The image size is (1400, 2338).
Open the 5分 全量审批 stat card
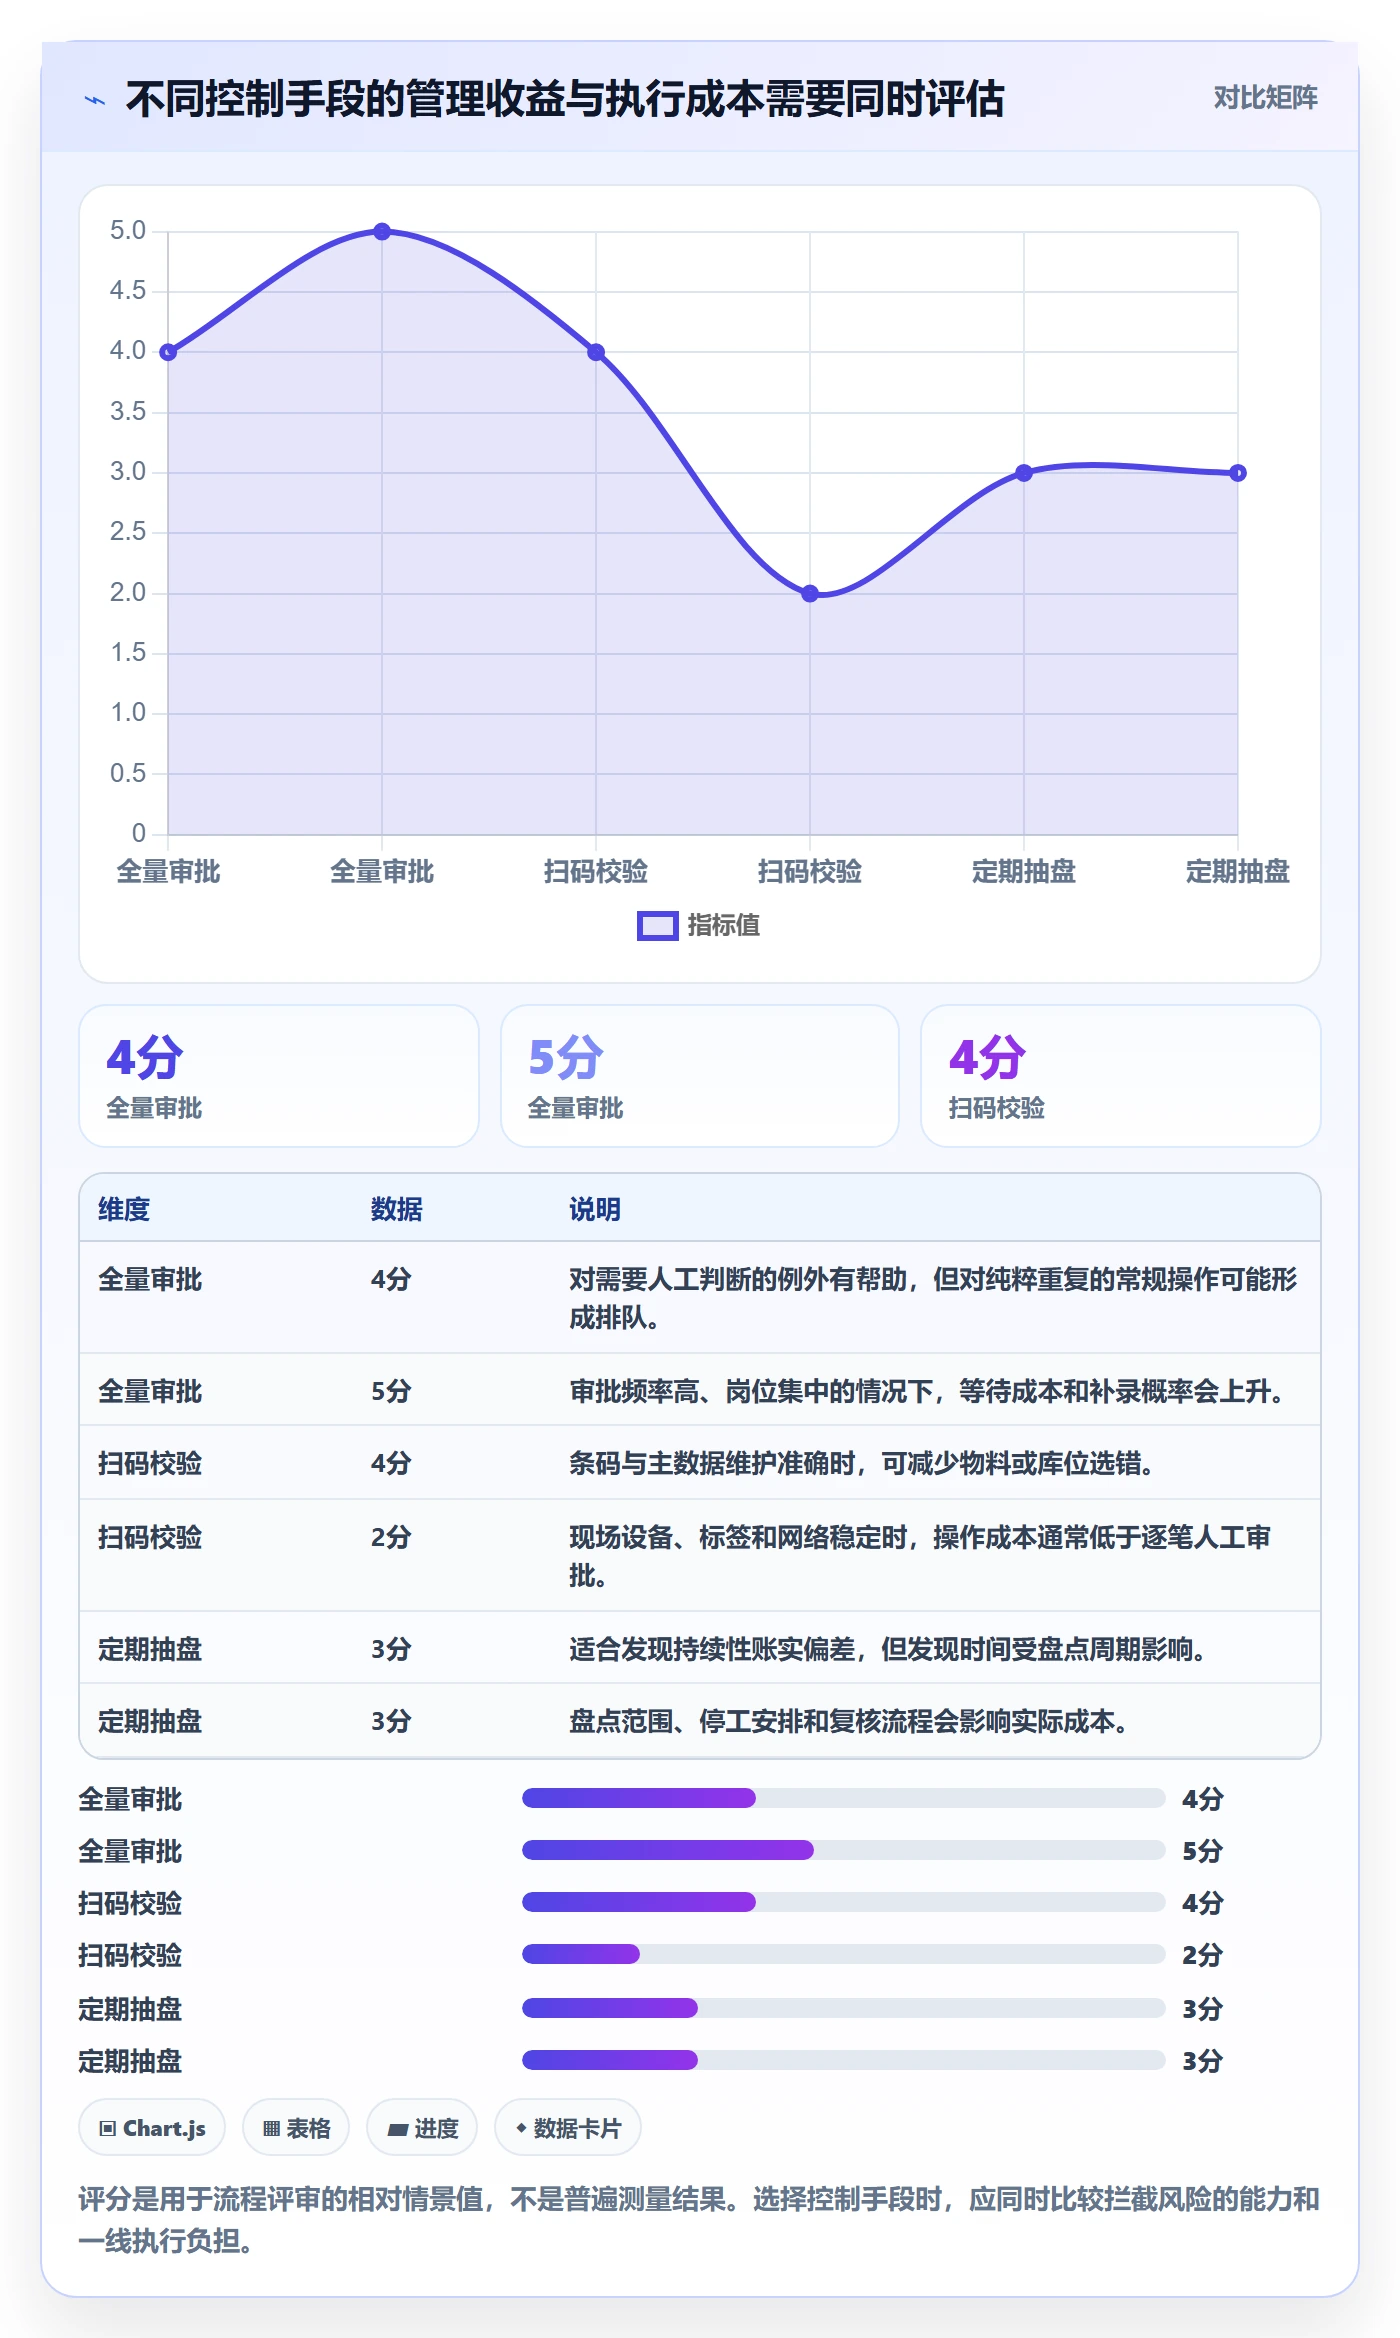pyautogui.click(x=700, y=1076)
